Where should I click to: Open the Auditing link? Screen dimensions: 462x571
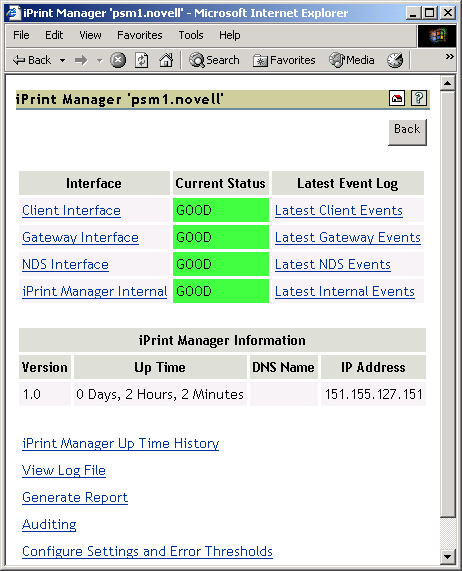pos(49,524)
